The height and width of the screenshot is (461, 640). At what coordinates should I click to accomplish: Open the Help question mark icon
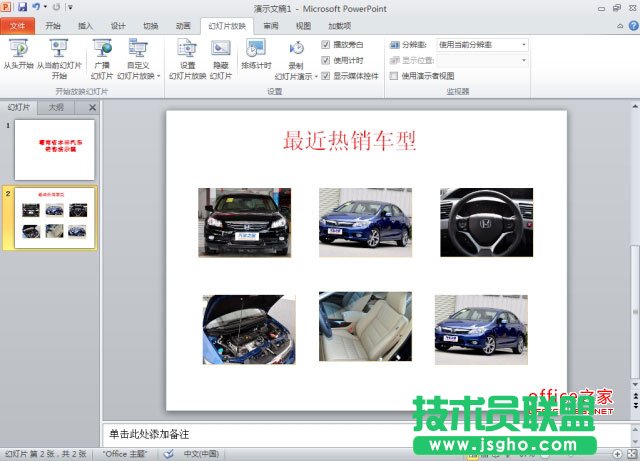point(633,25)
